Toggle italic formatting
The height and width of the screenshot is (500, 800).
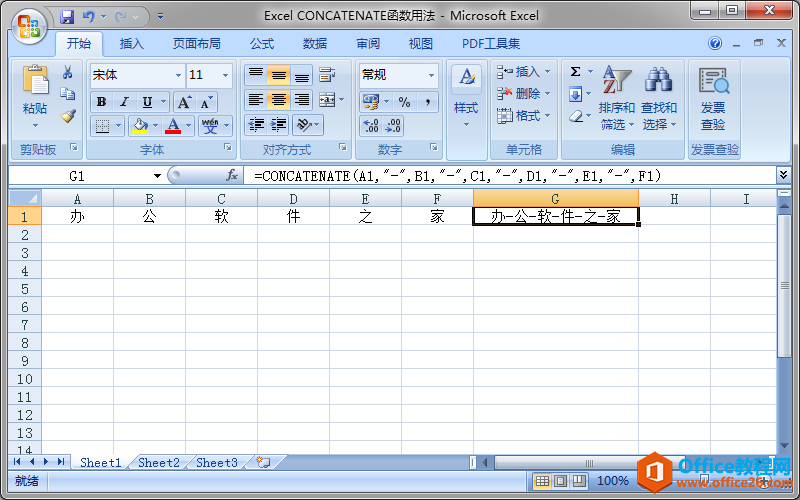pos(124,102)
